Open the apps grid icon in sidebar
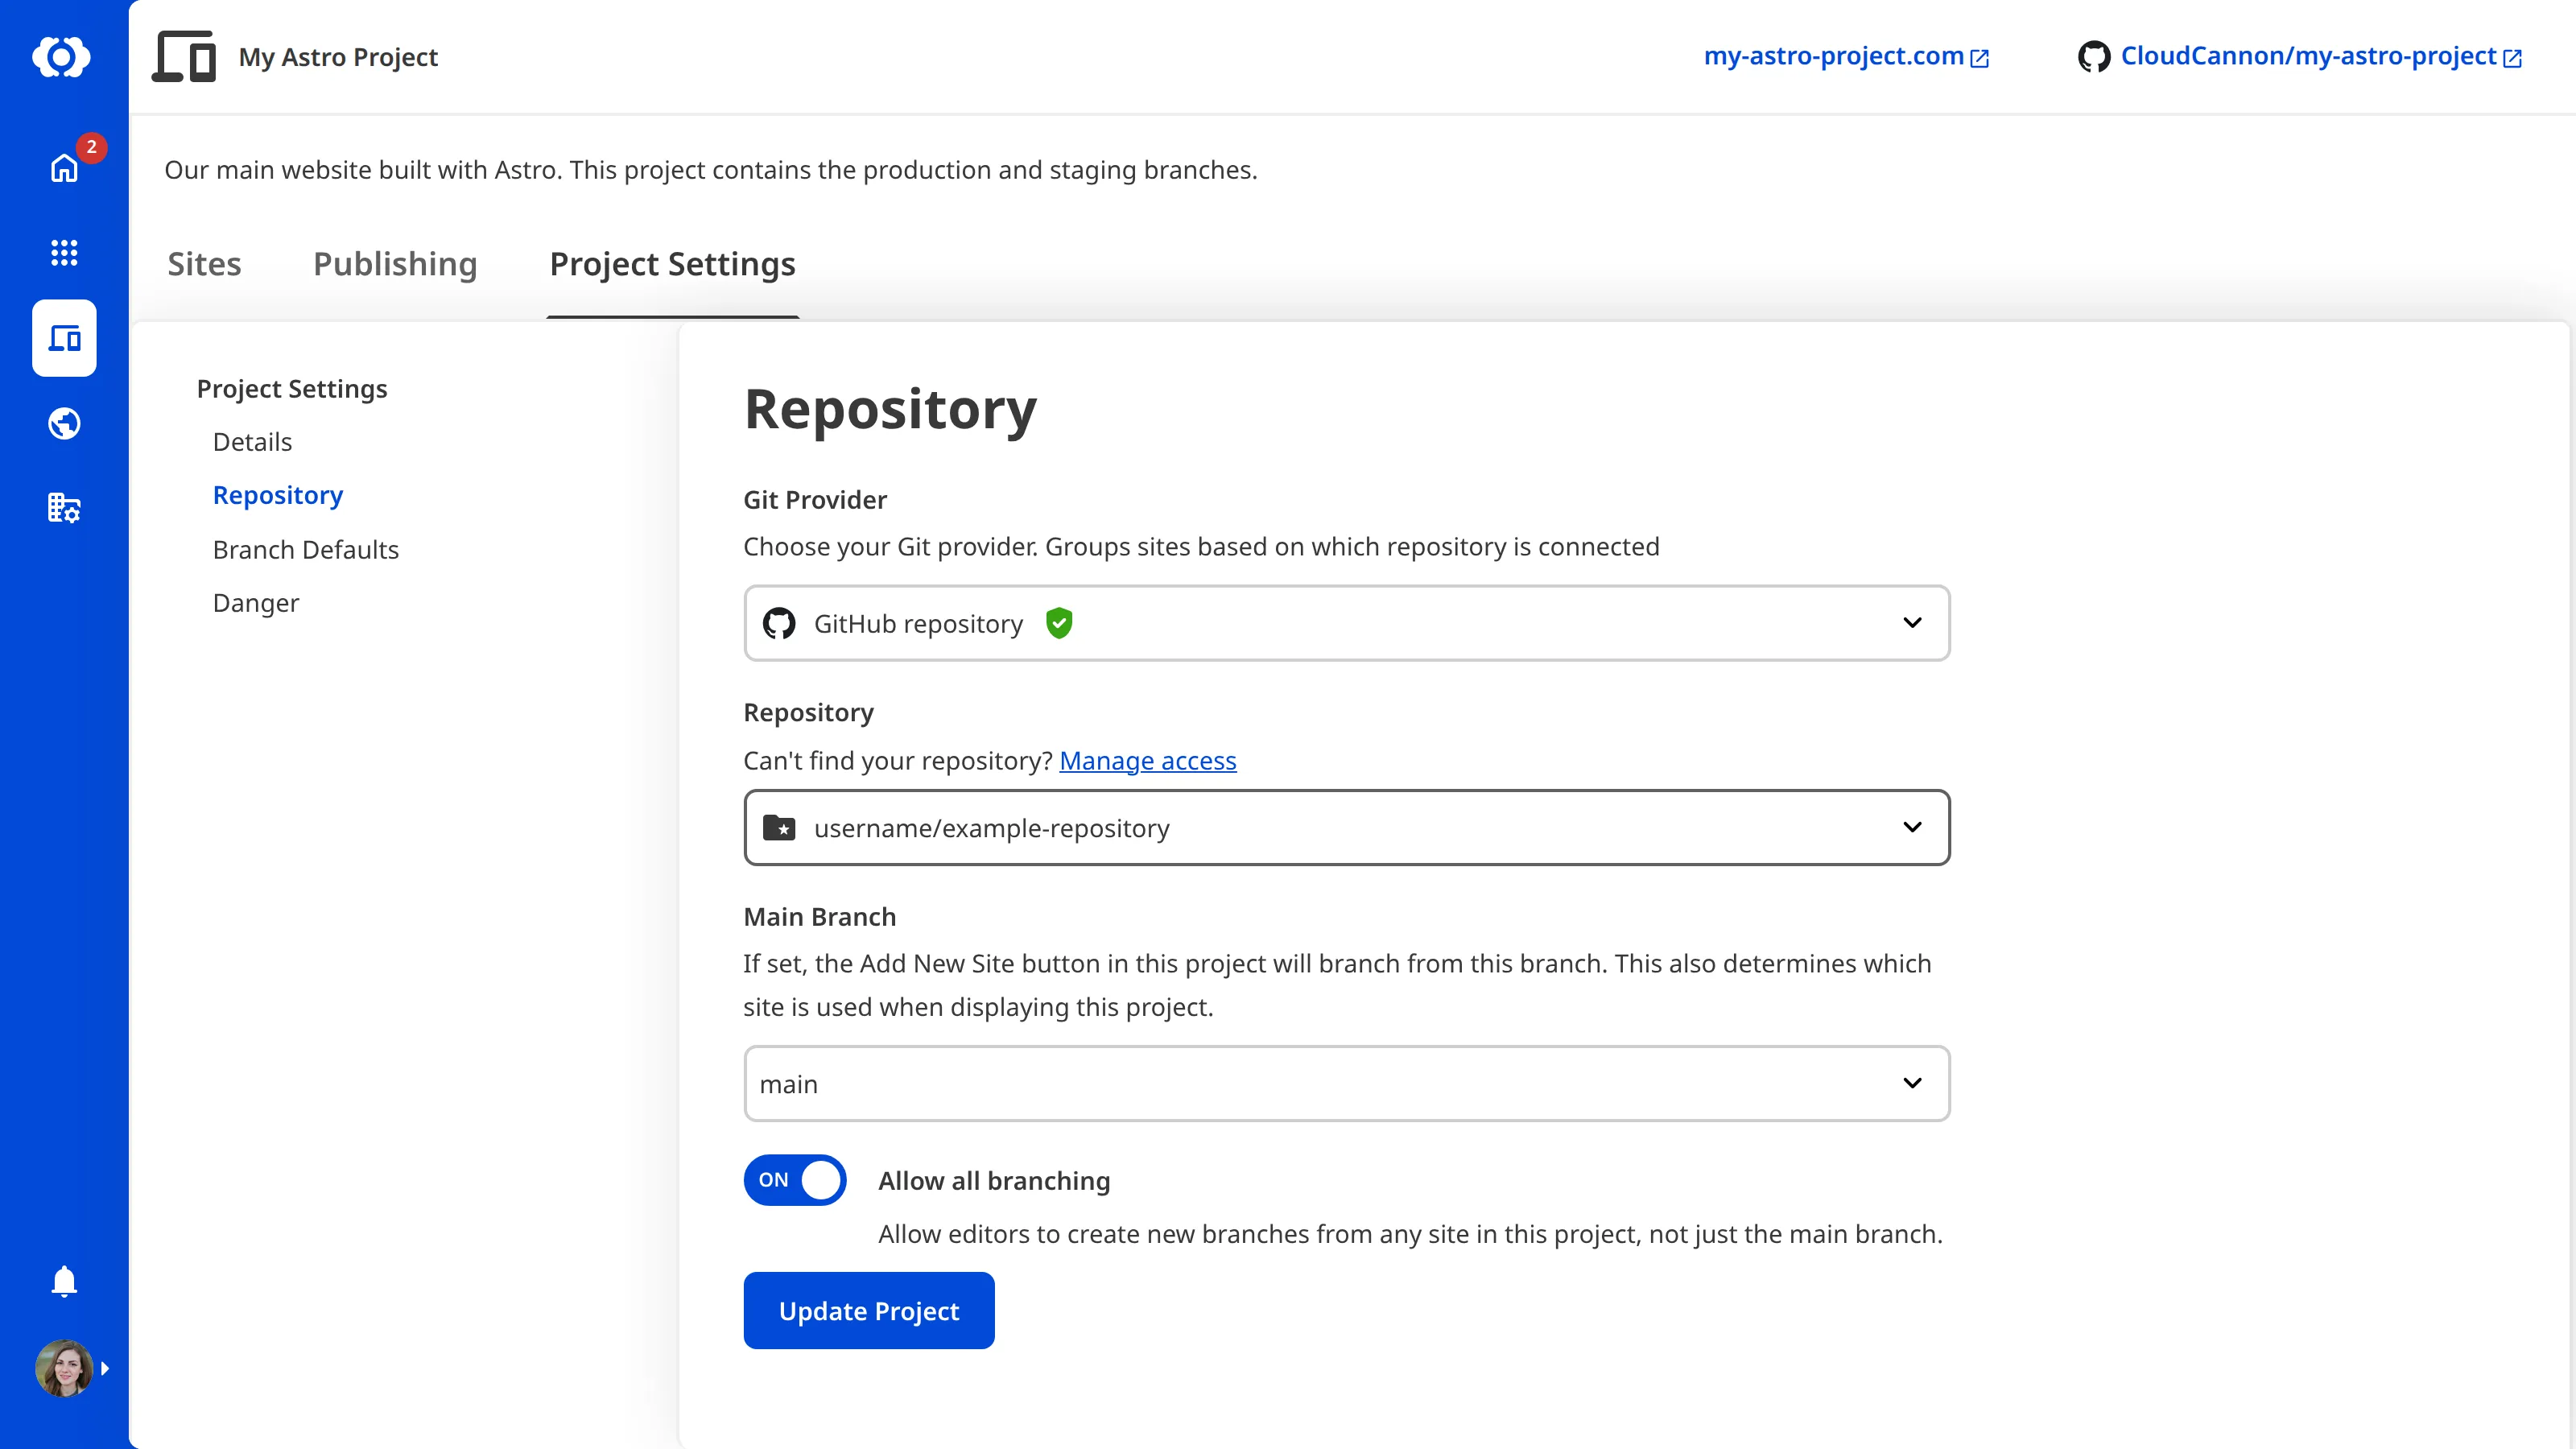Image resolution: width=2576 pixels, height=1449 pixels. (x=64, y=253)
